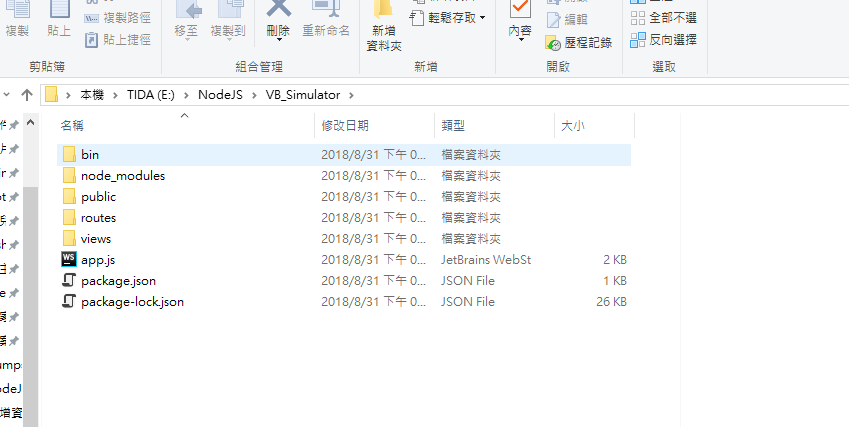
Task: Click the 貼上捷徑 paste shortcut icon
Action: [x=92, y=40]
